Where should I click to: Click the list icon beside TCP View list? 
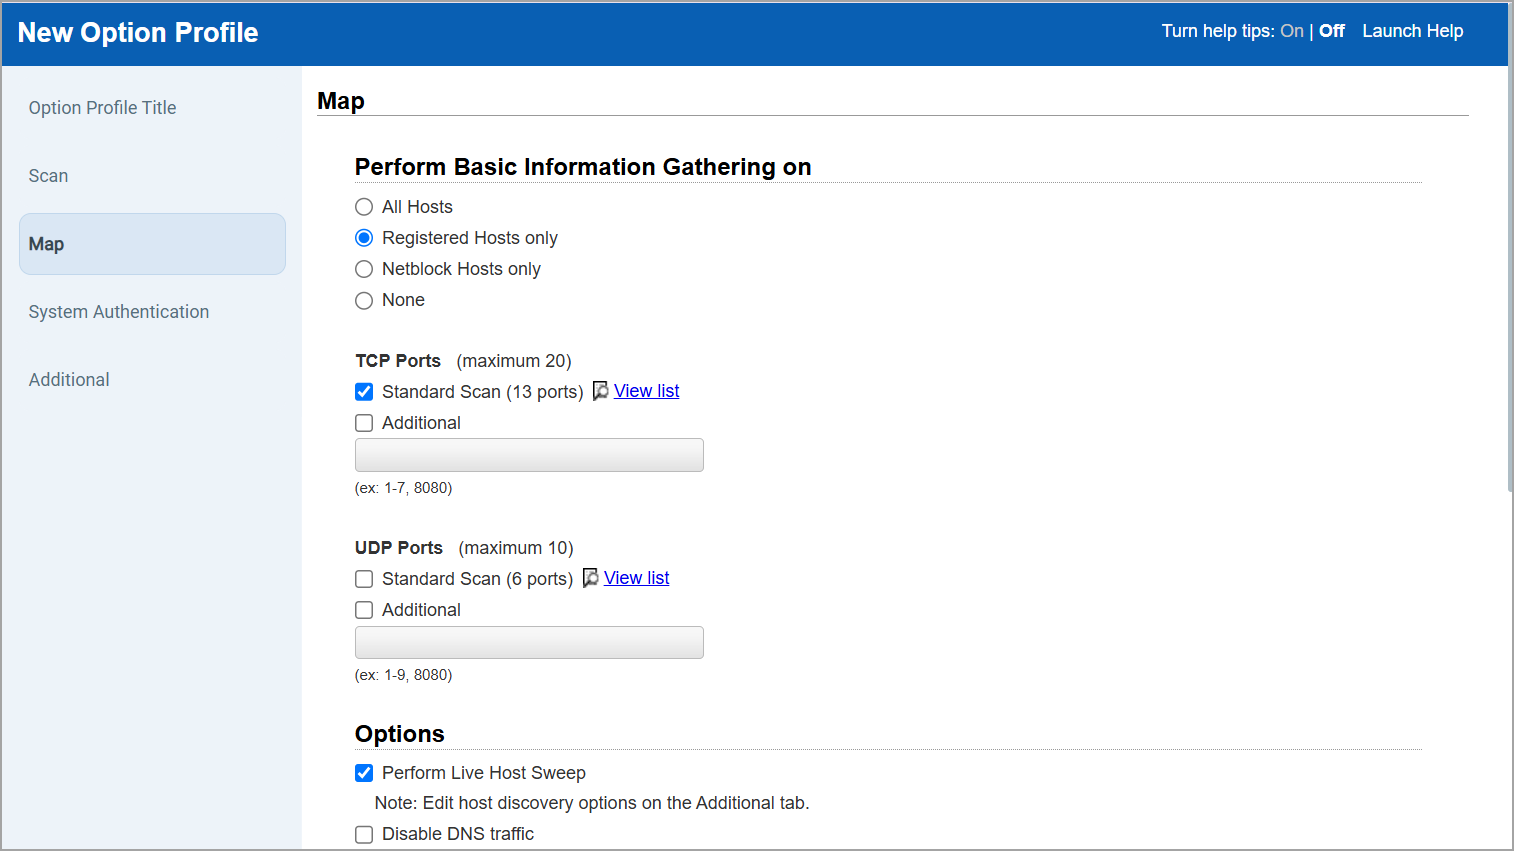coord(600,390)
